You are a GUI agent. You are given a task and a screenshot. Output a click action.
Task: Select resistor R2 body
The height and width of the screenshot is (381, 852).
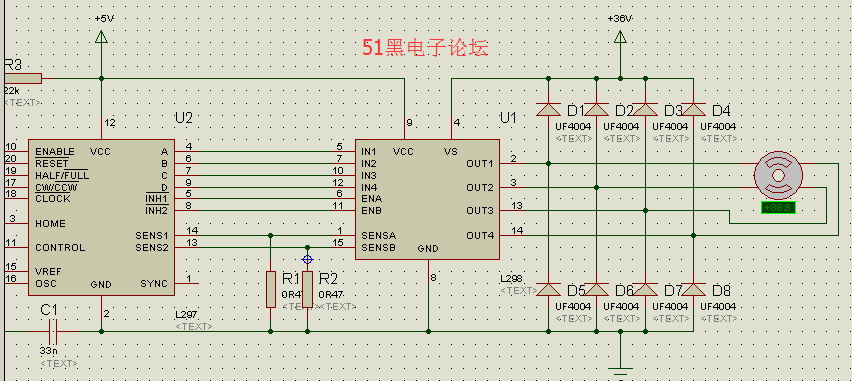coord(308,289)
